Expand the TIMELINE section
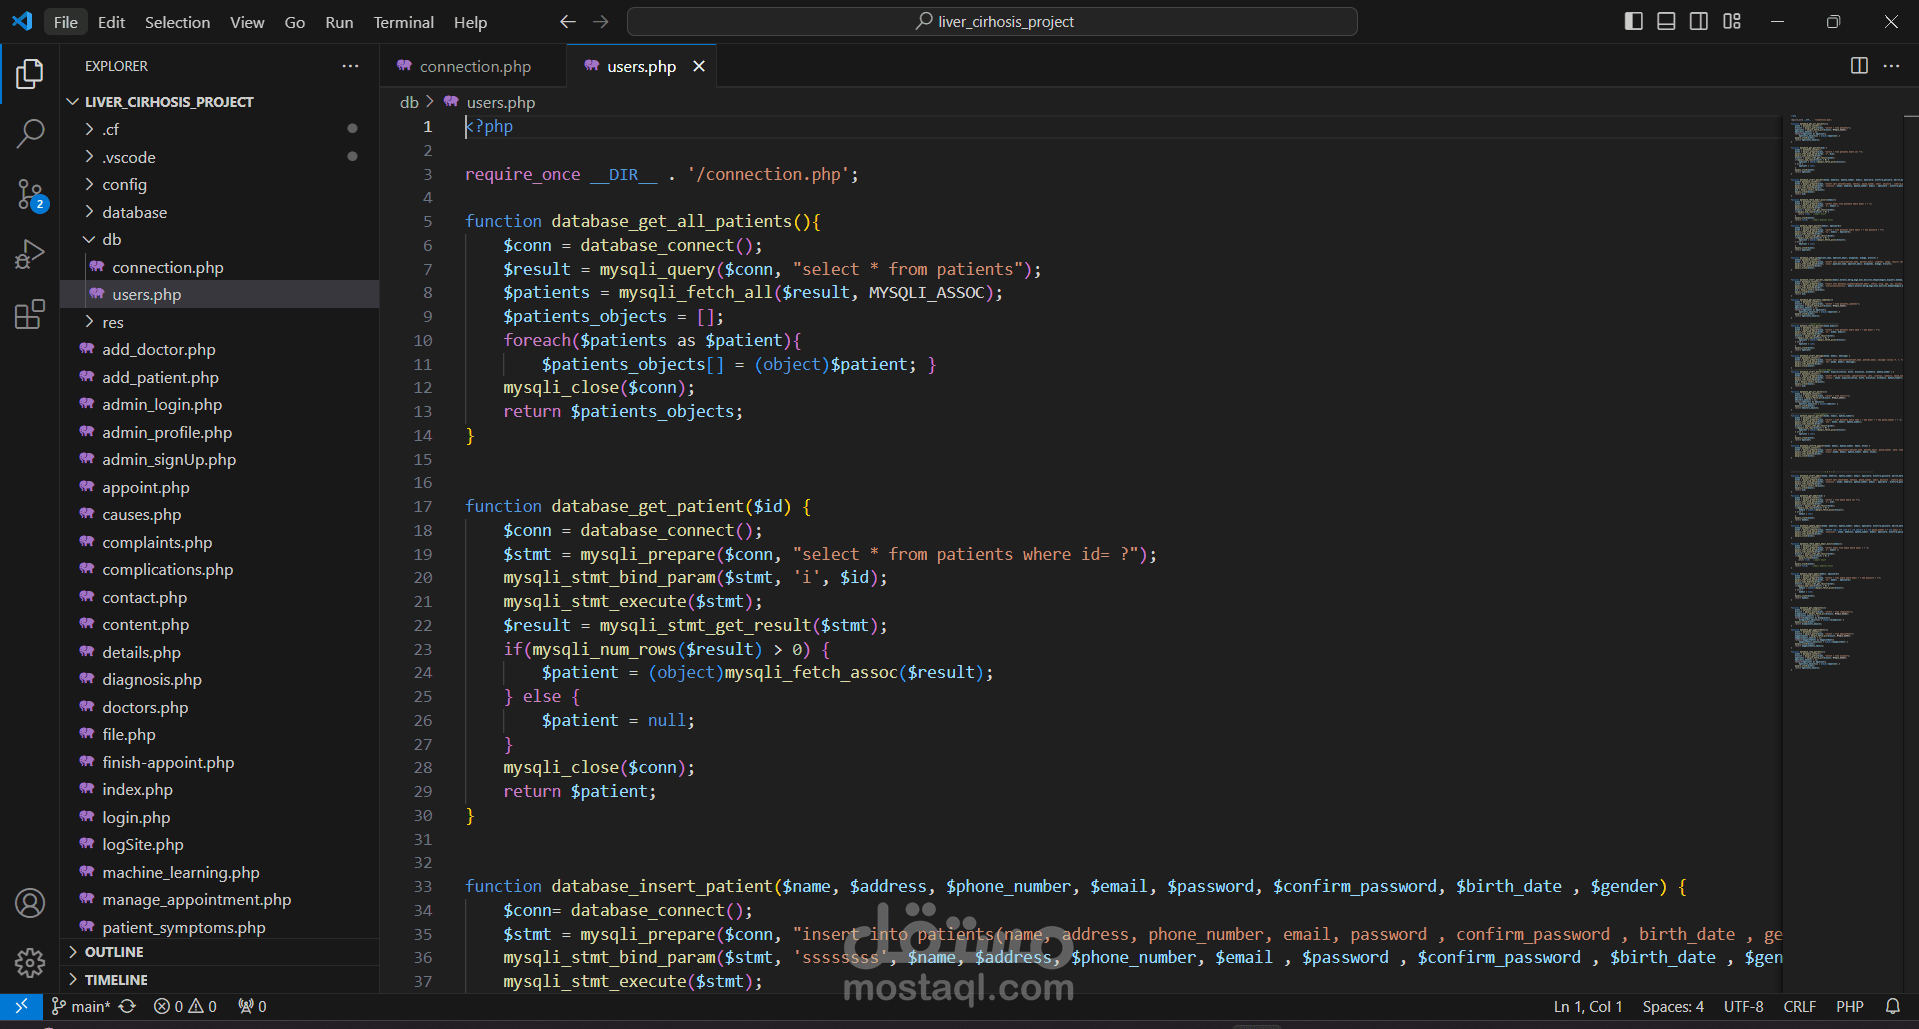1919x1029 pixels. 116,980
